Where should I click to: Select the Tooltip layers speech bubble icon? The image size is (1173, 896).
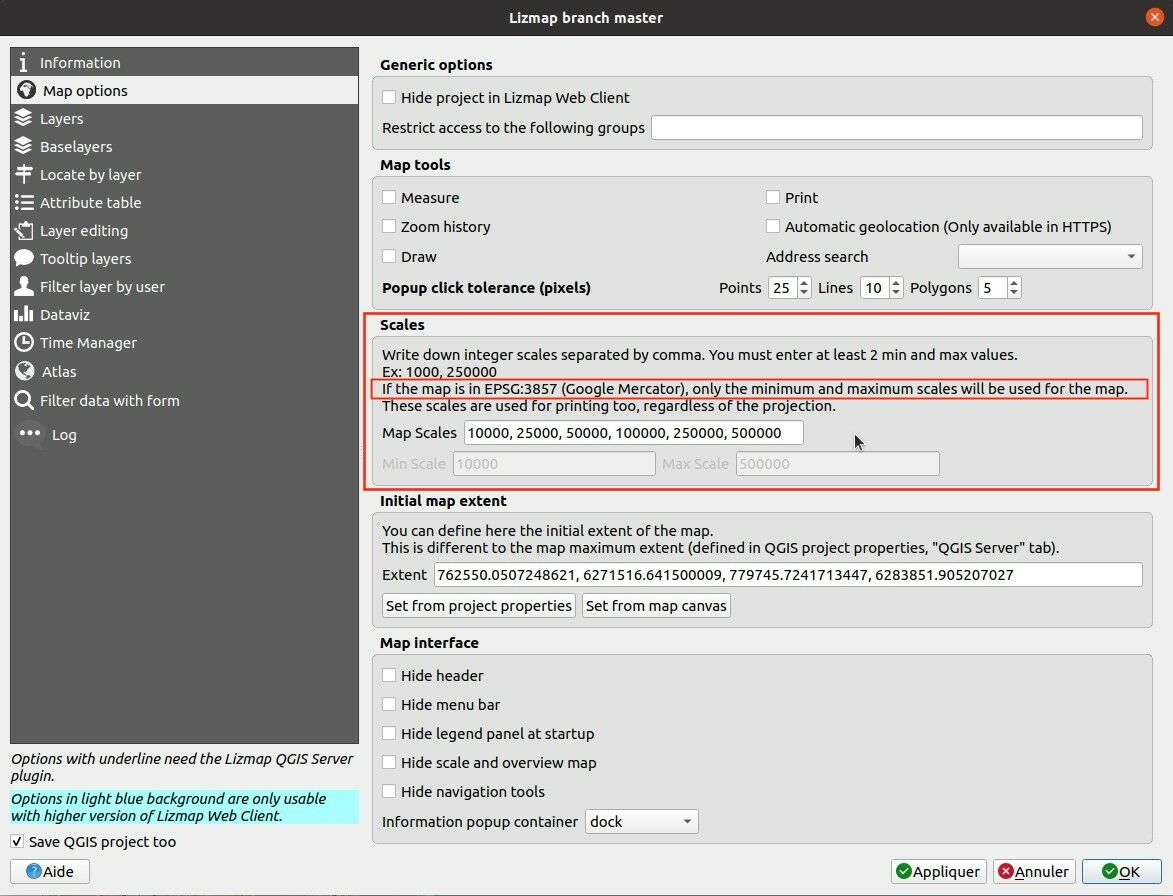pyautogui.click(x=24, y=258)
